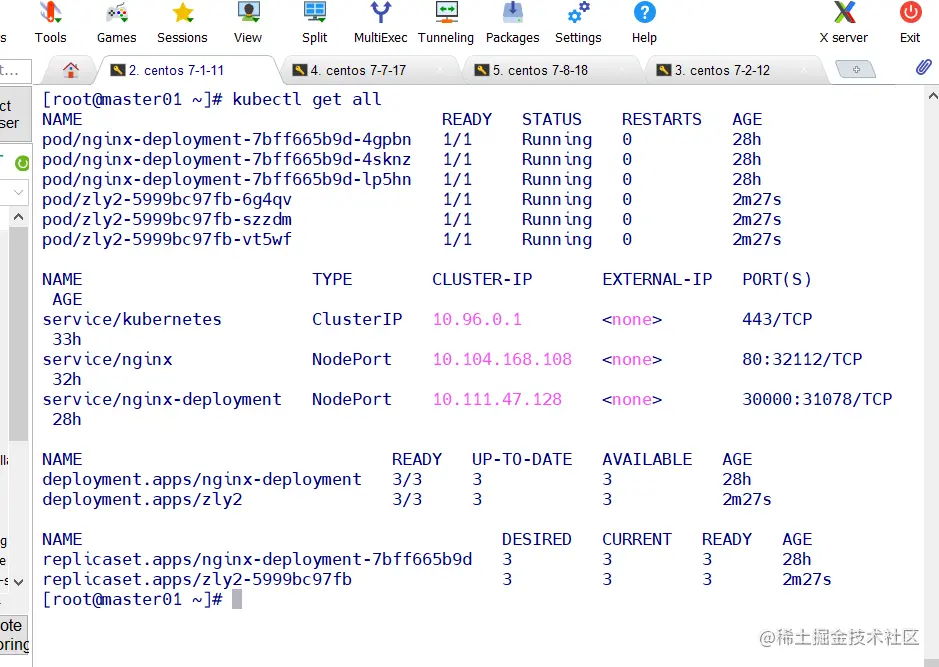Click the kubectl get all command text

point(307,99)
